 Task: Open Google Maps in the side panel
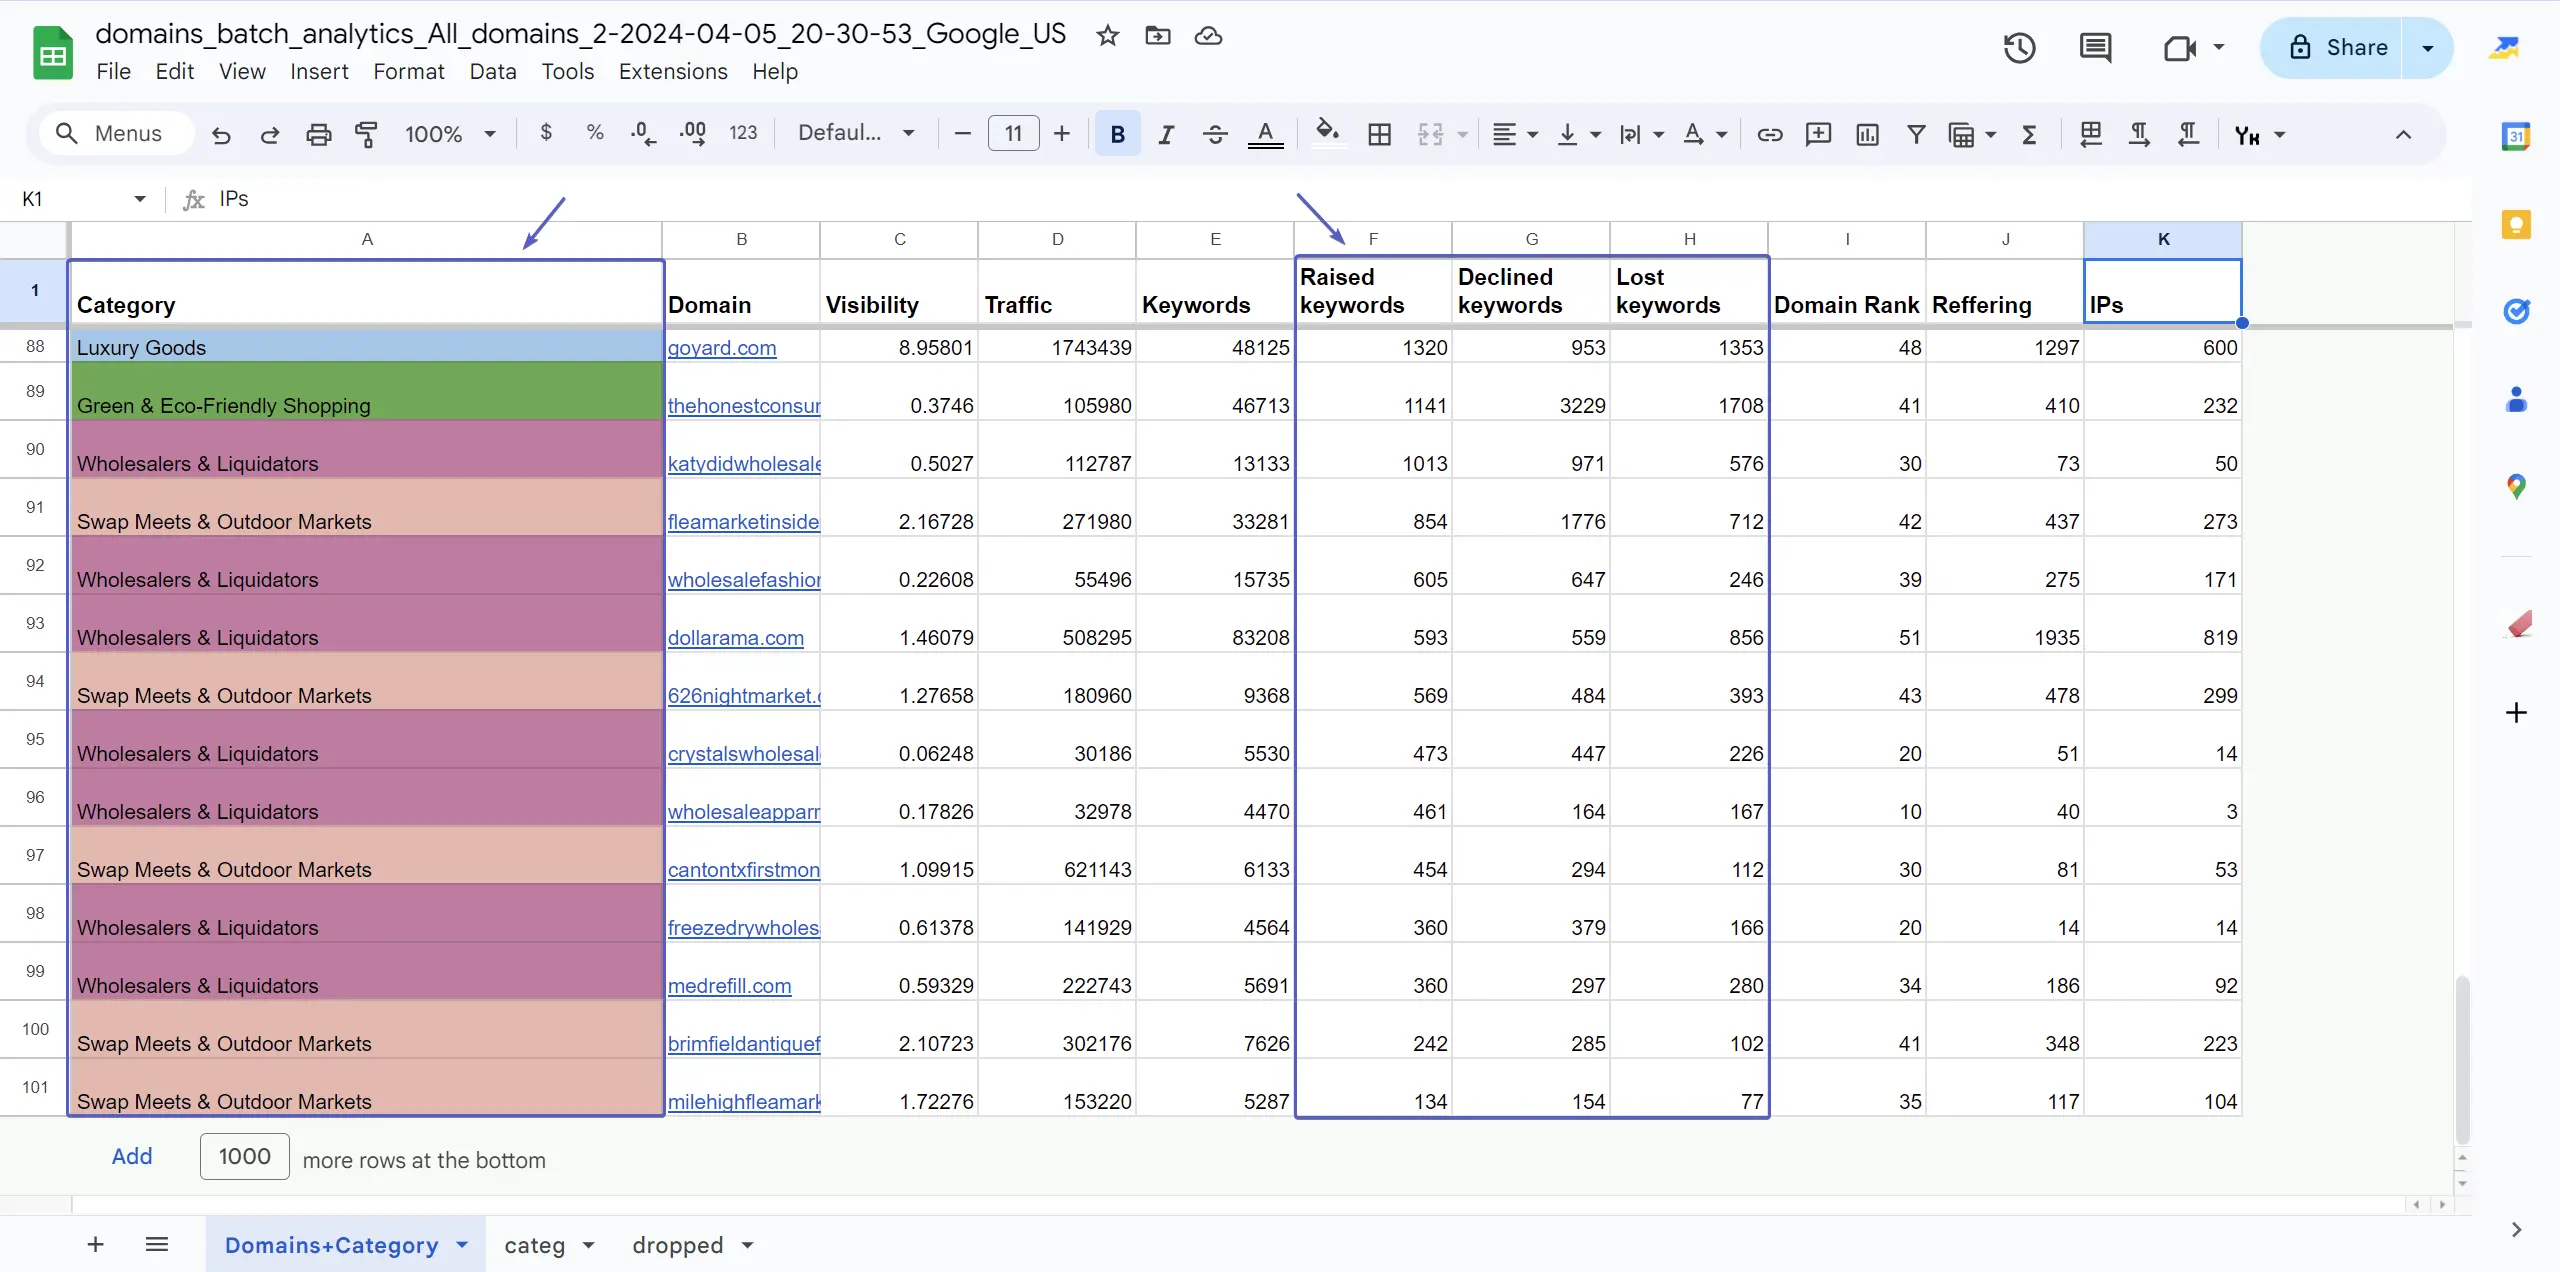[2517, 487]
